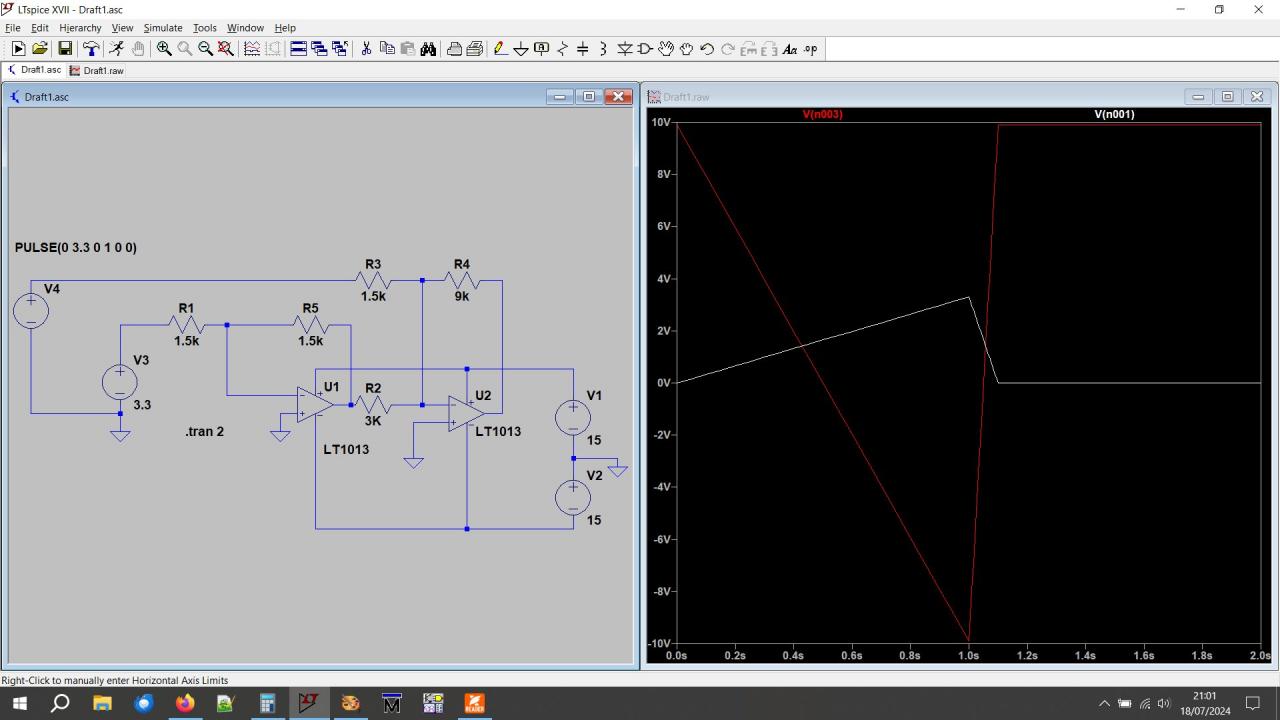Click the Tile Windows icon

click(x=298, y=49)
